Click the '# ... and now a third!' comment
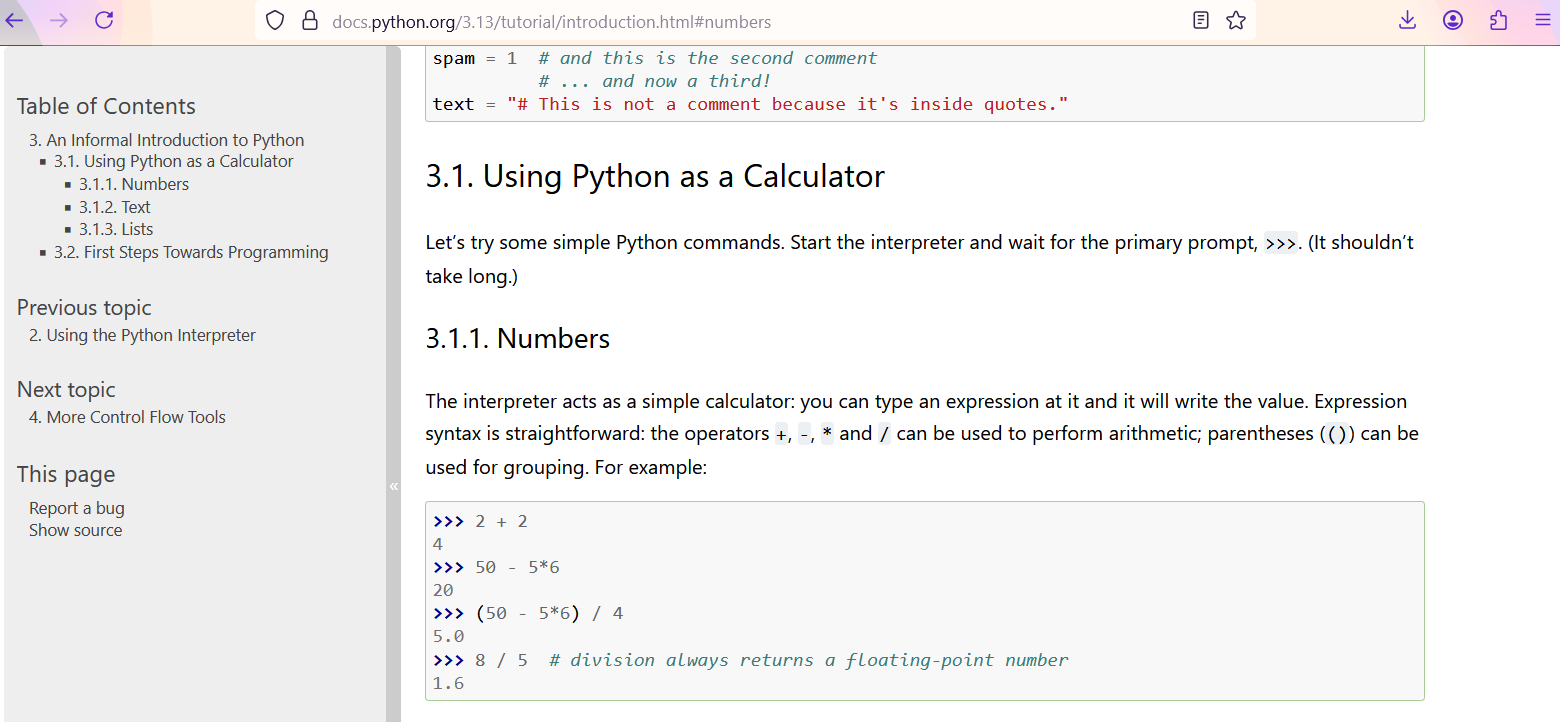This screenshot has height=722, width=1560. click(654, 81)
